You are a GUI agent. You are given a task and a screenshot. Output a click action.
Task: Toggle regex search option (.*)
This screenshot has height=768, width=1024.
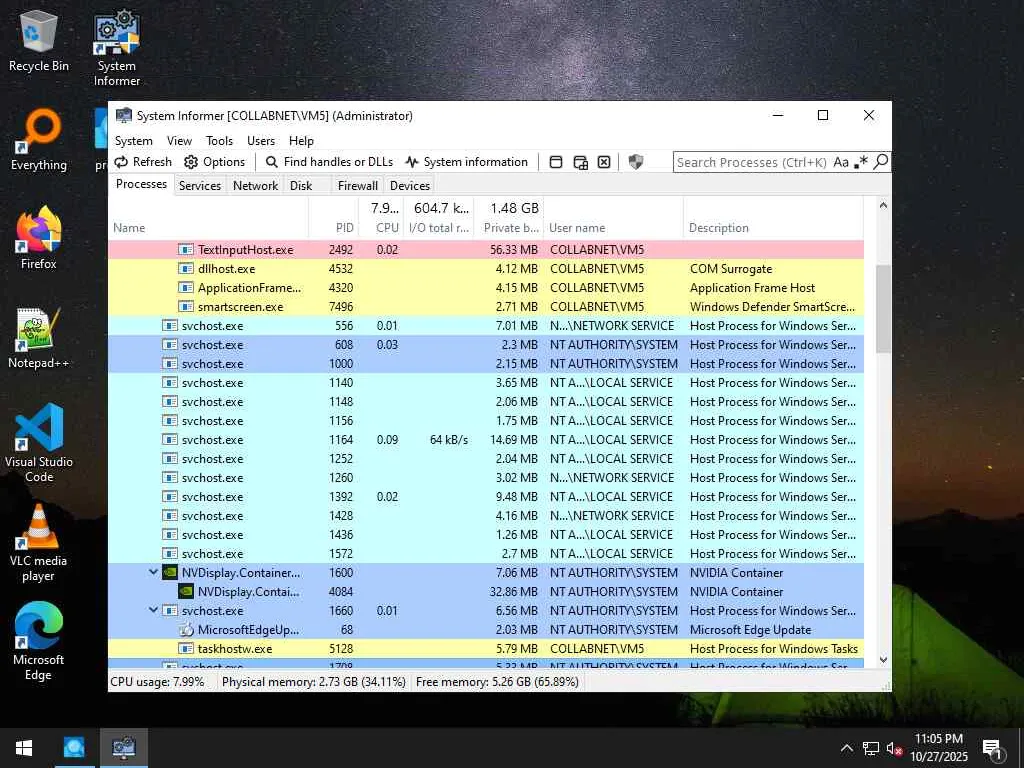[x=861, y=161]
